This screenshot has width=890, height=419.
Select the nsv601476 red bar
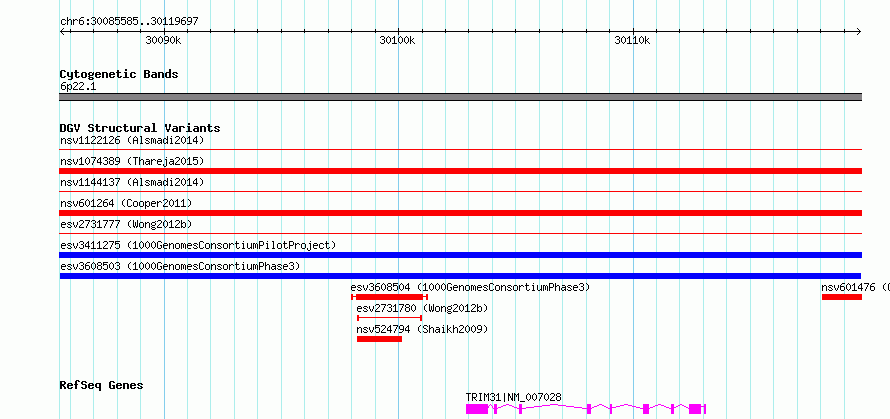842,297
